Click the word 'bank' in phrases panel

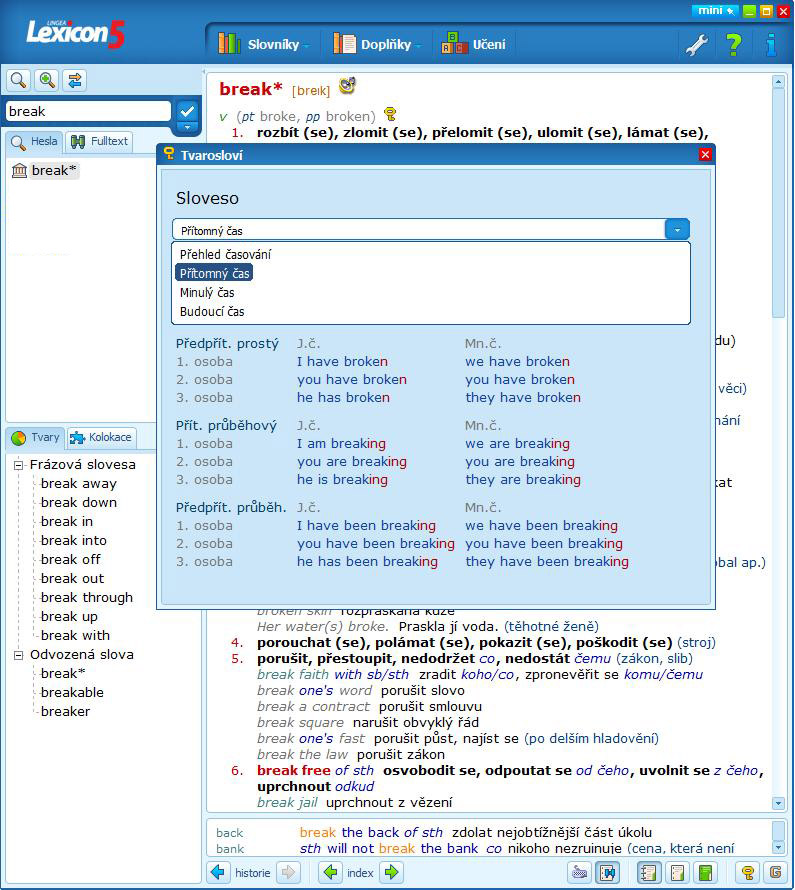230,849
